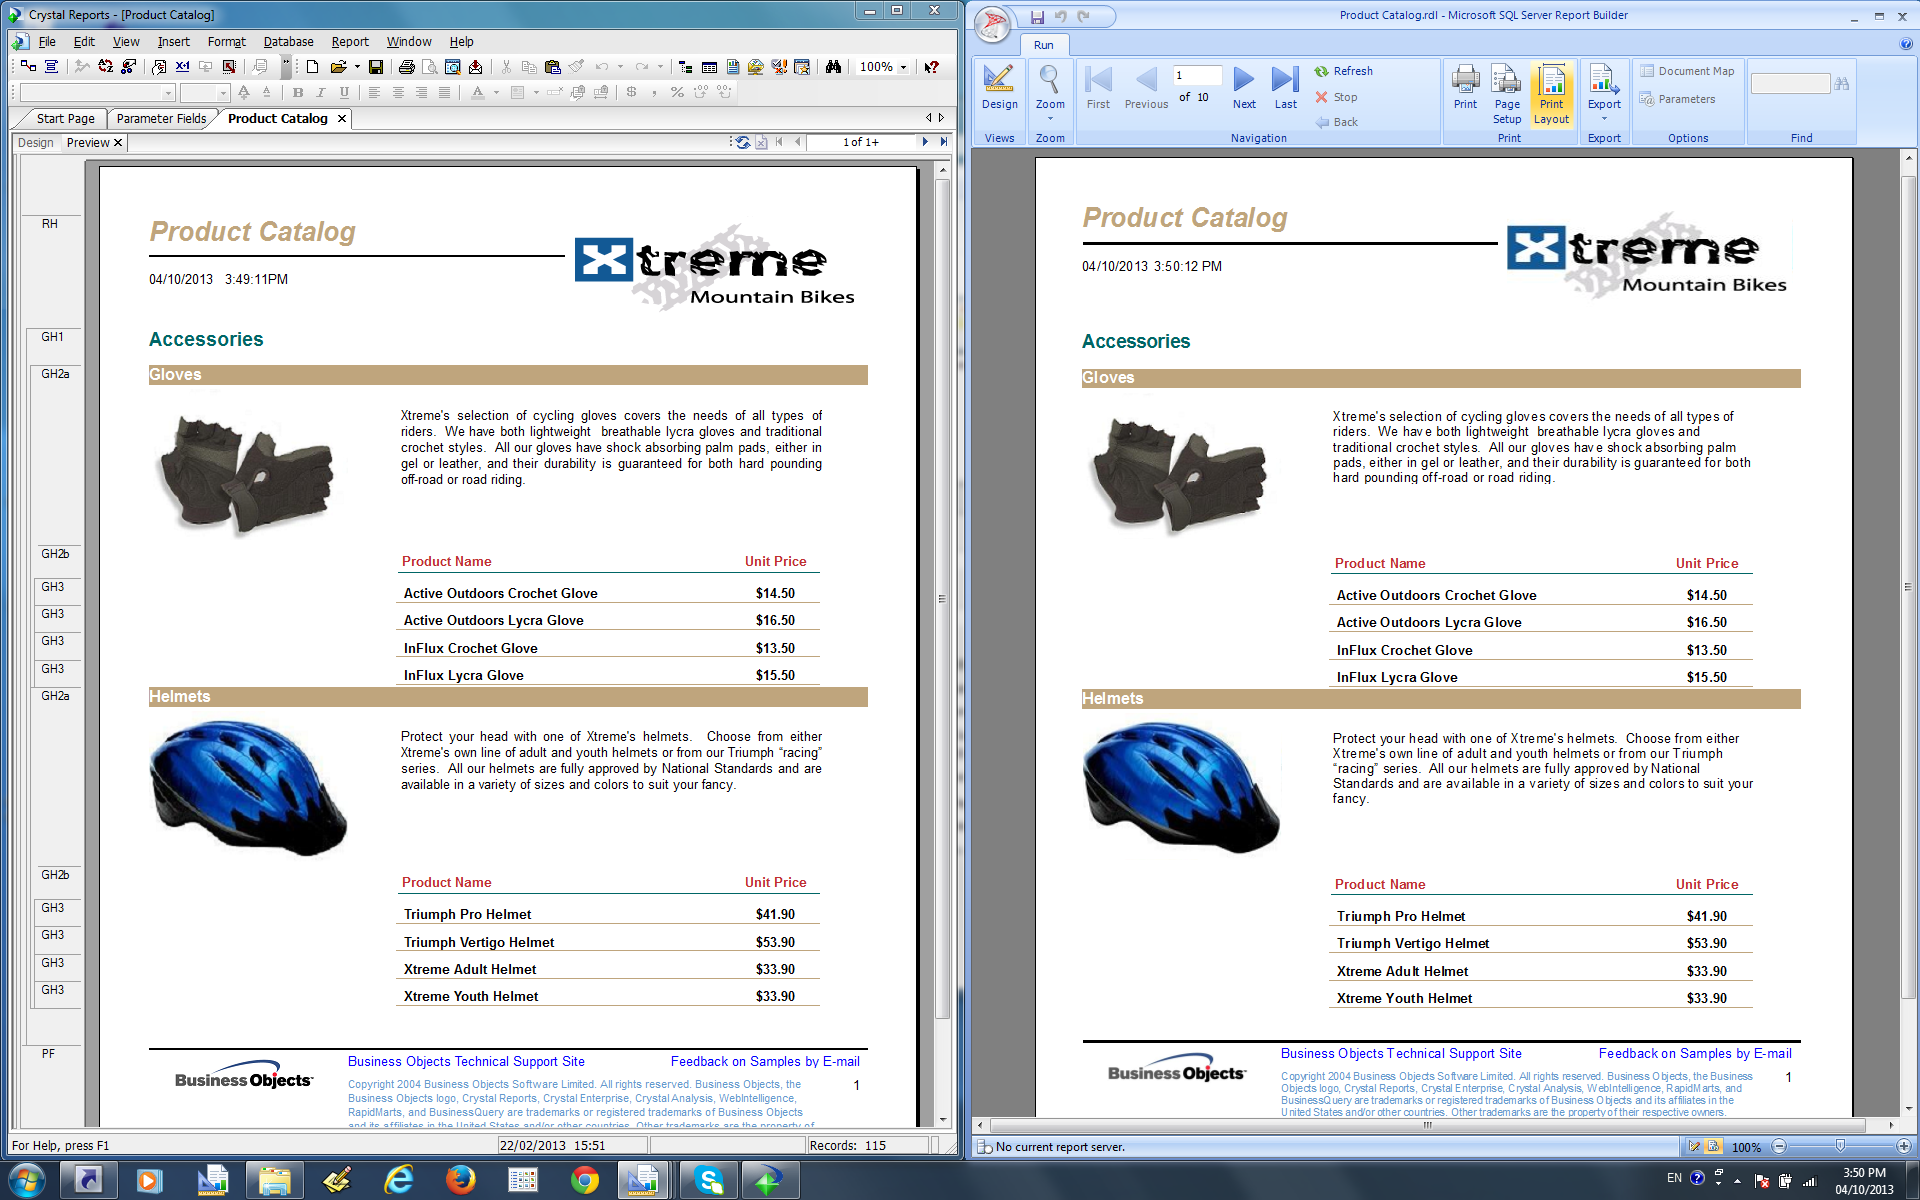Click the percent format icon

pyautogui.click(x=677, y=92)
